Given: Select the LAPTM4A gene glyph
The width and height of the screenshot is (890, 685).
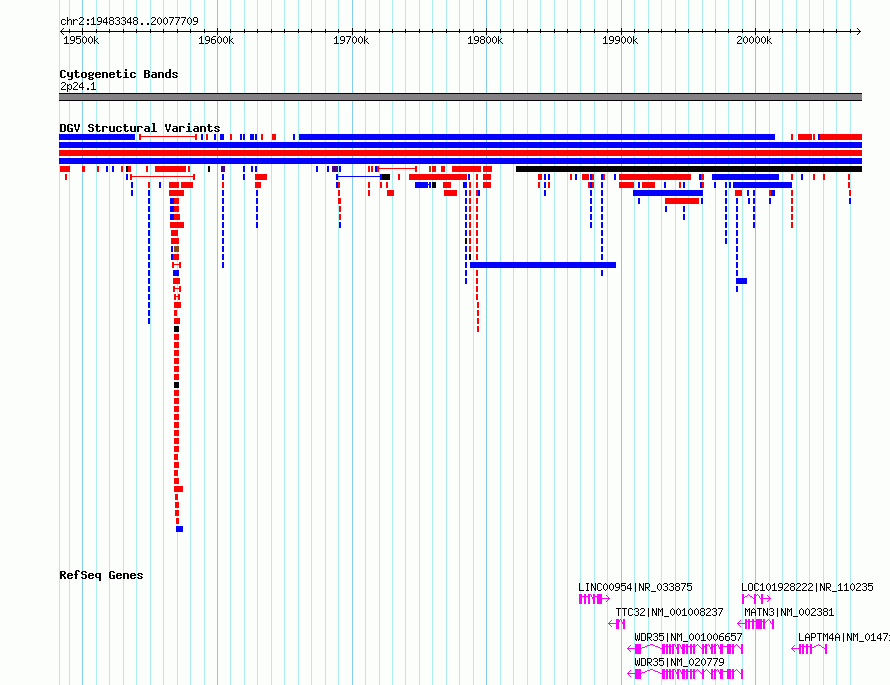Looking at the screenshot, I should pyautogui.click(x=809, y=649).
